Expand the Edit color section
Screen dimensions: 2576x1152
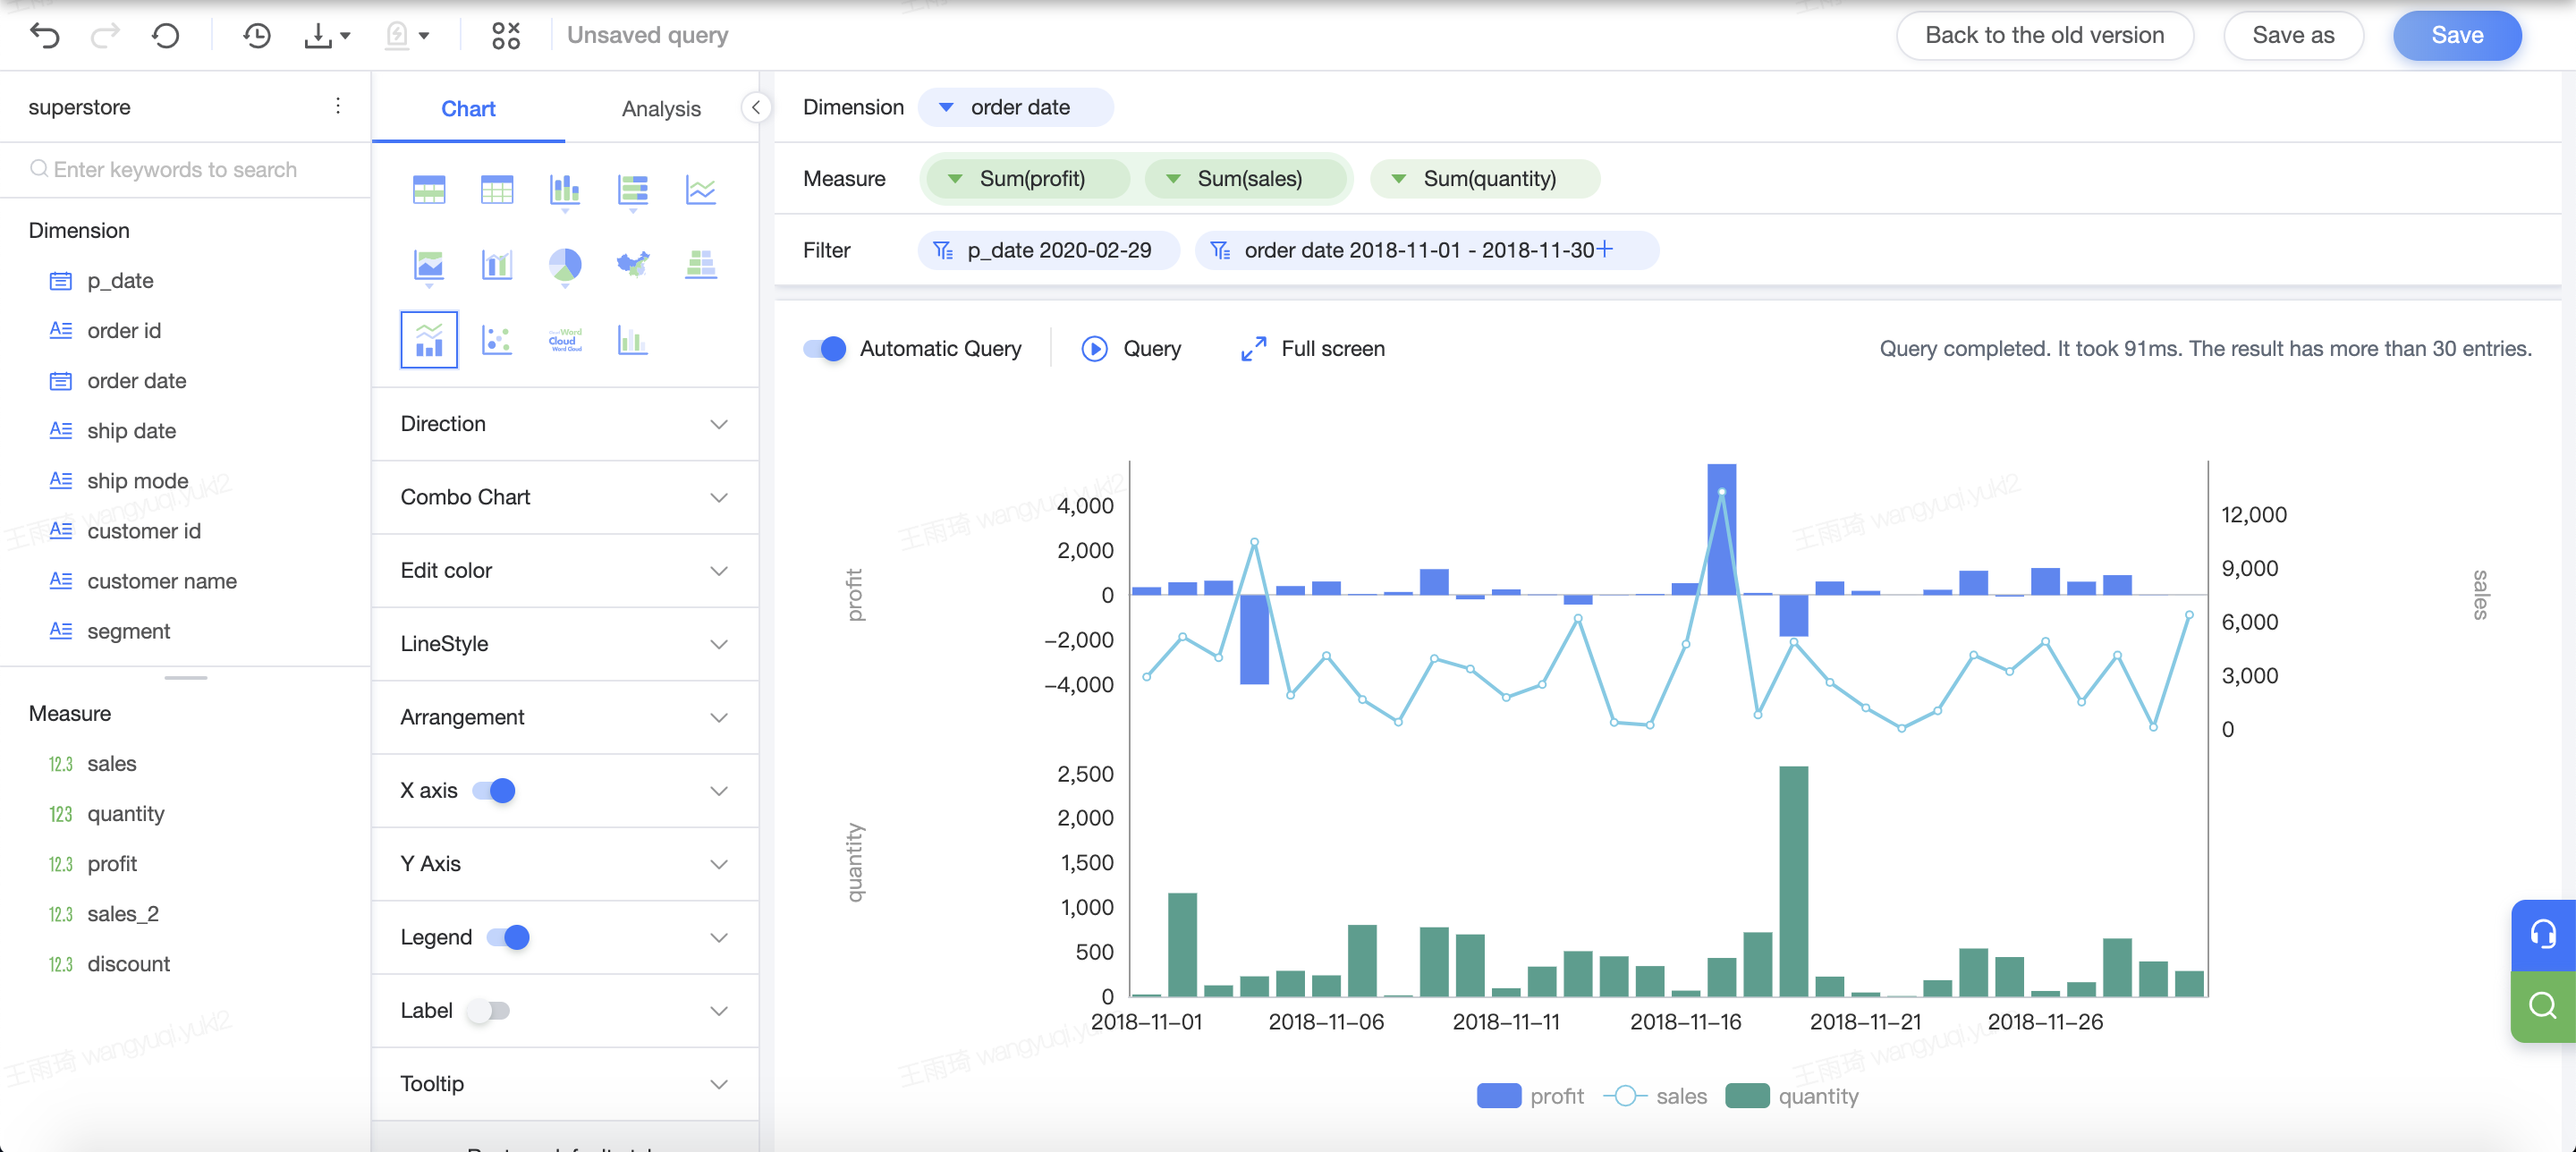(x=565, y=570)
